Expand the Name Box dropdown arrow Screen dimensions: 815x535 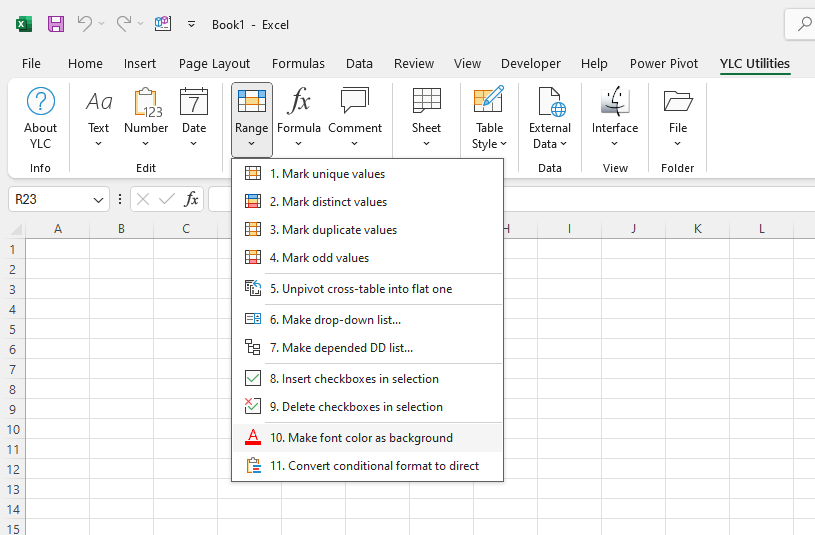[x=98, y=200]
